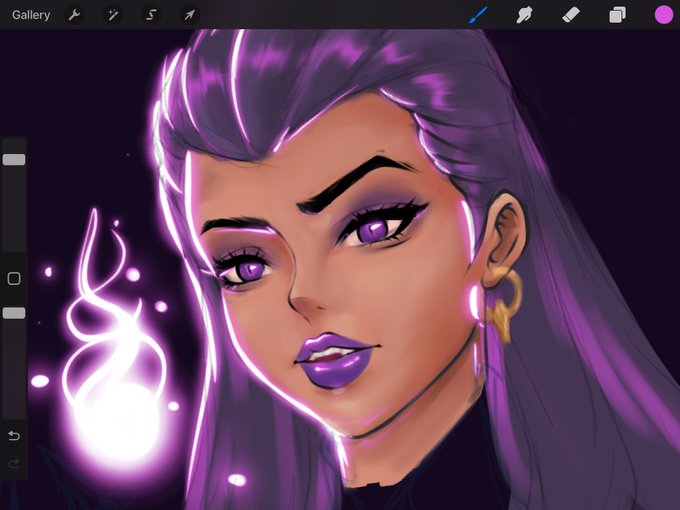Tap the gold earring on canvas
Viewport: 680px width, 510px height.
[503, 304]
